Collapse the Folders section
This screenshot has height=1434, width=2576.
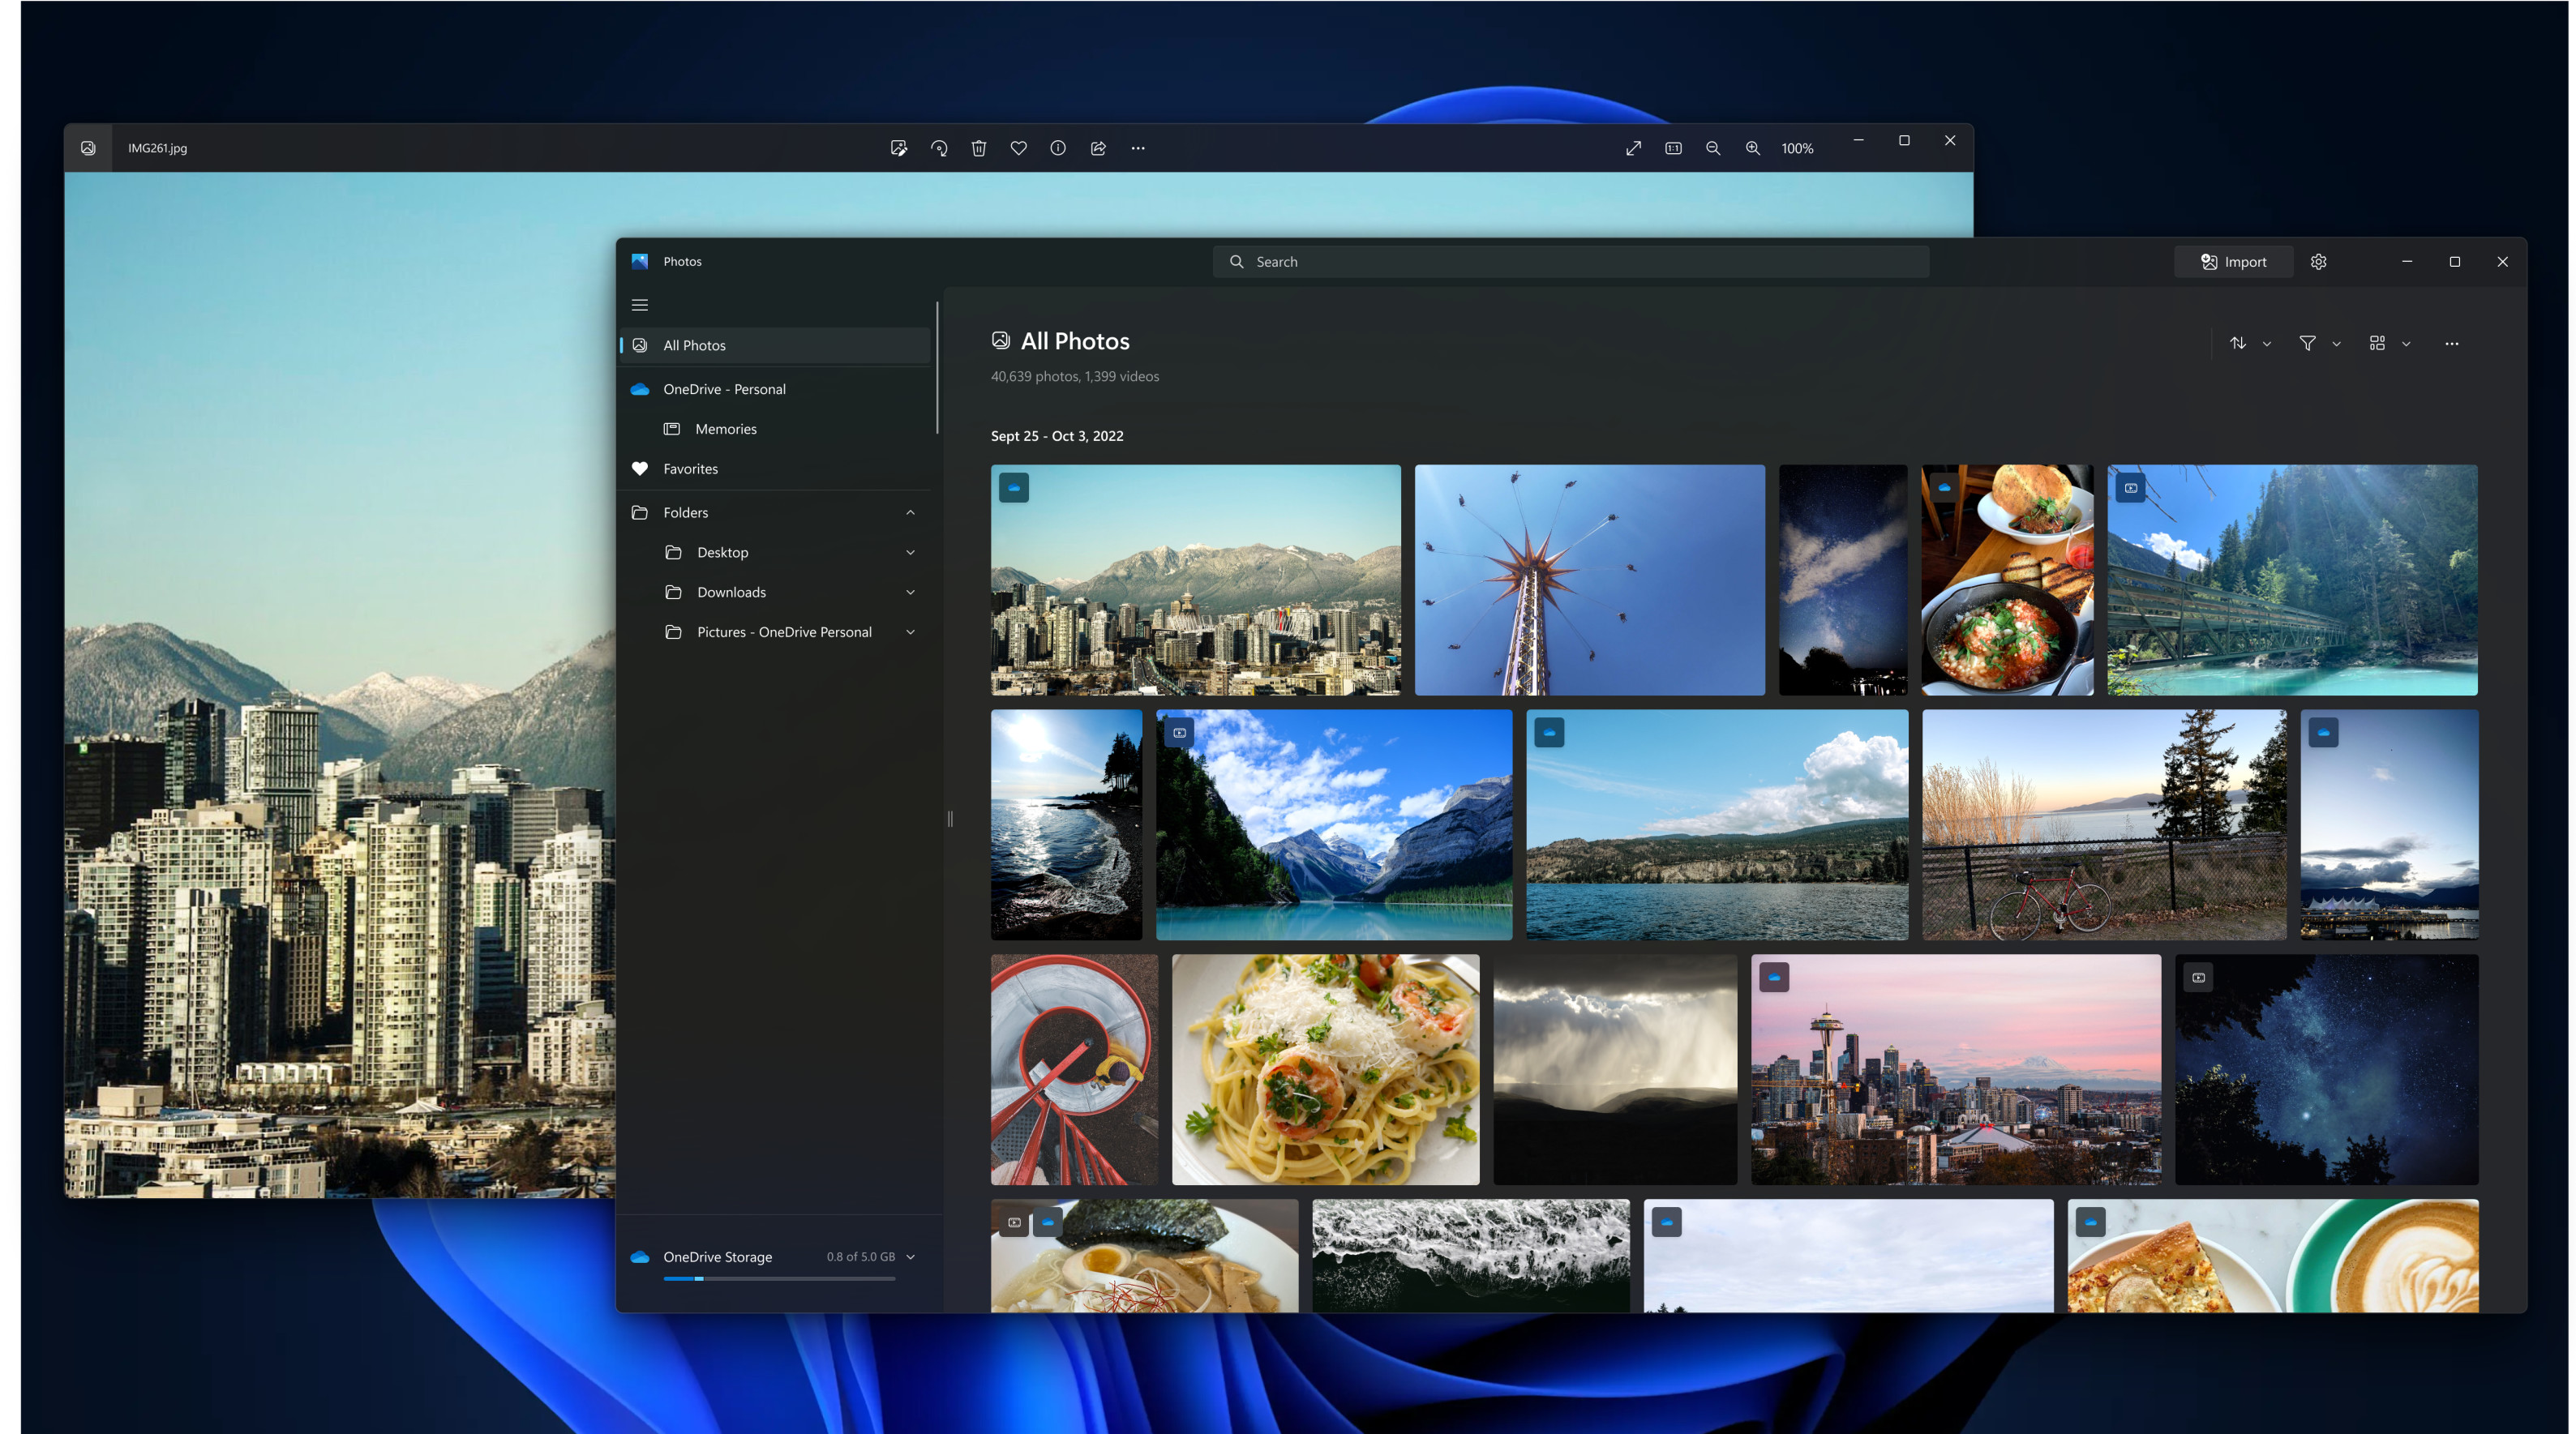click(x=909, y=512)
